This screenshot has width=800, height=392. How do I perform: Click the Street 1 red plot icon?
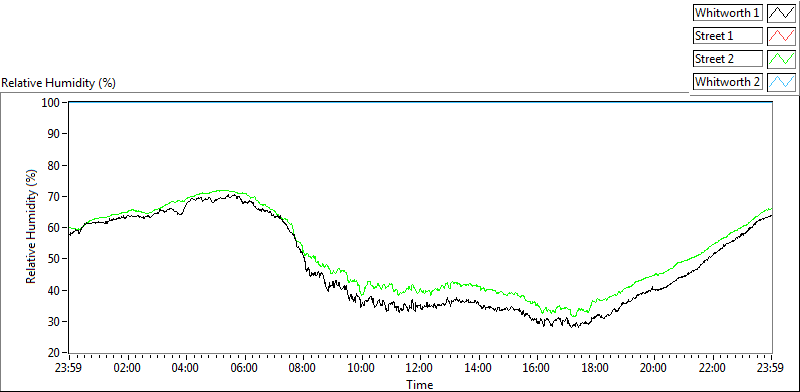click(x=781, y=35)
